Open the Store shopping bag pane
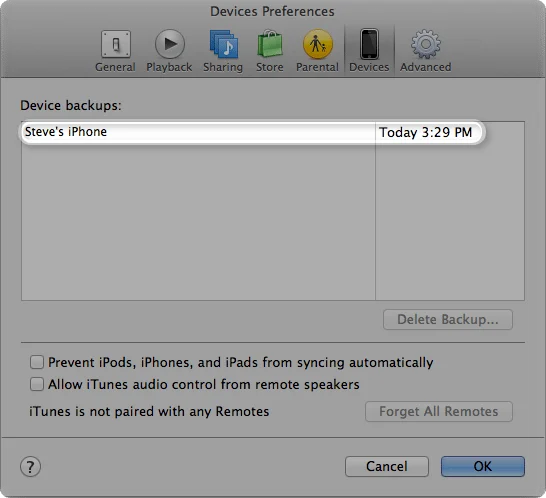Viewport: 546px width, 498px height. coord(270,51)
